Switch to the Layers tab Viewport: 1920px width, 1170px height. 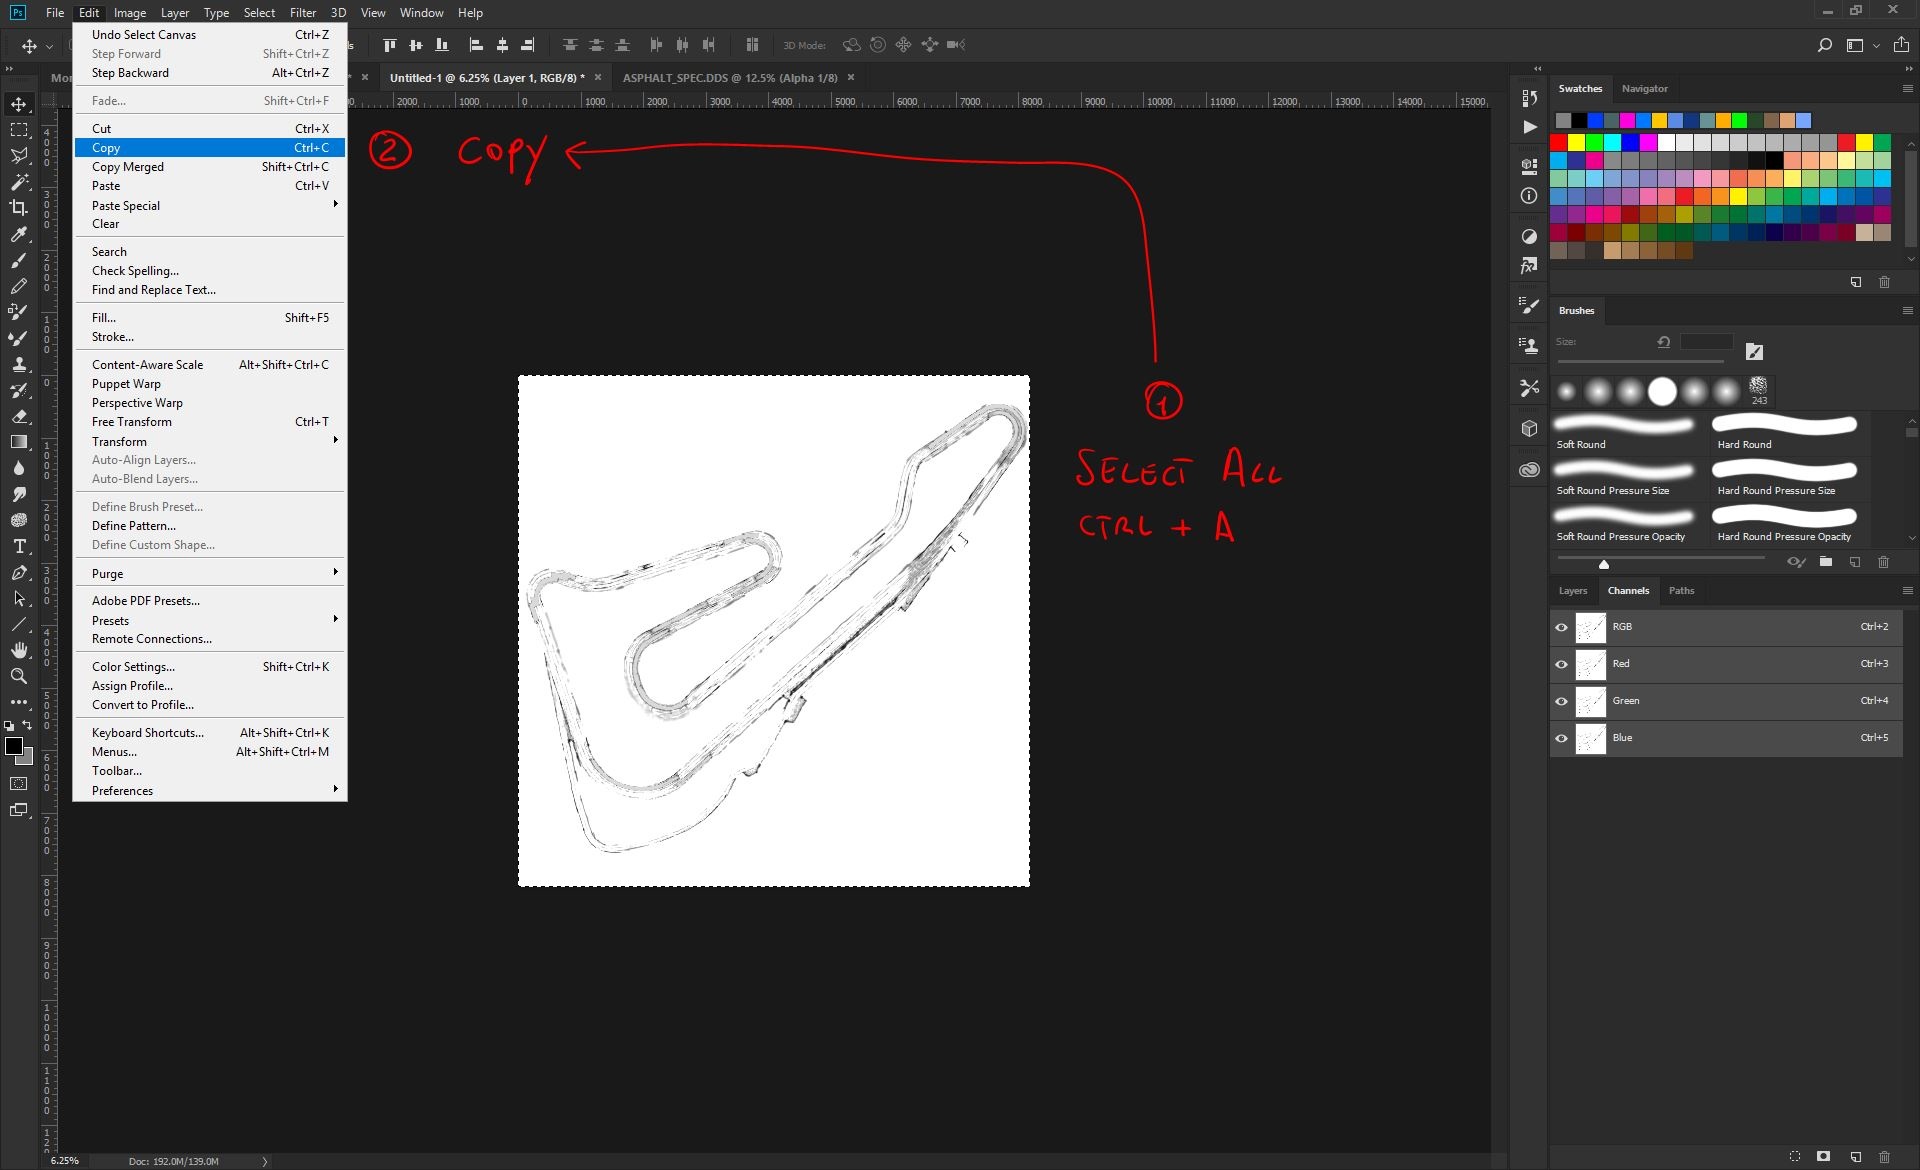pos(1573,590)
